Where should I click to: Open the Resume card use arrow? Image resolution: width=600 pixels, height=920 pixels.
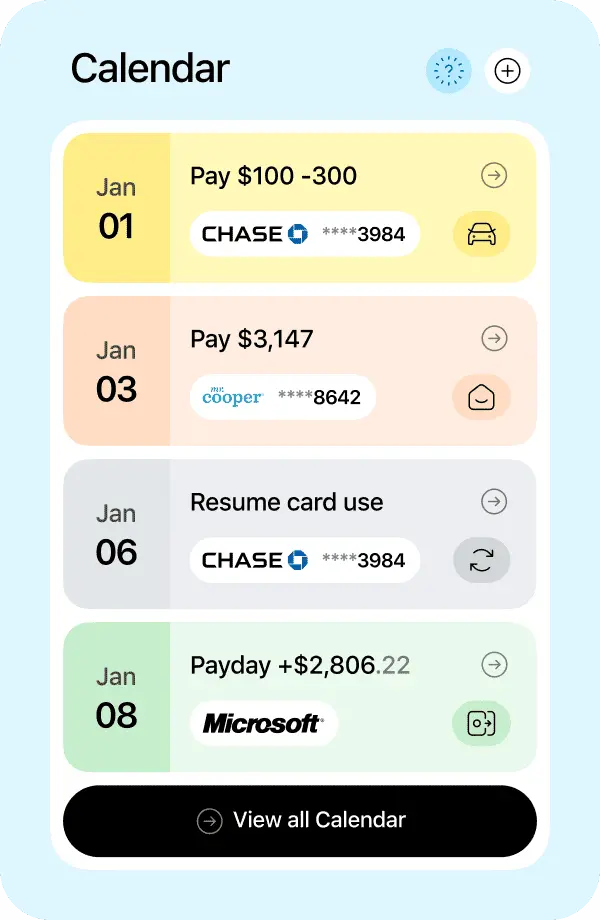494,502
